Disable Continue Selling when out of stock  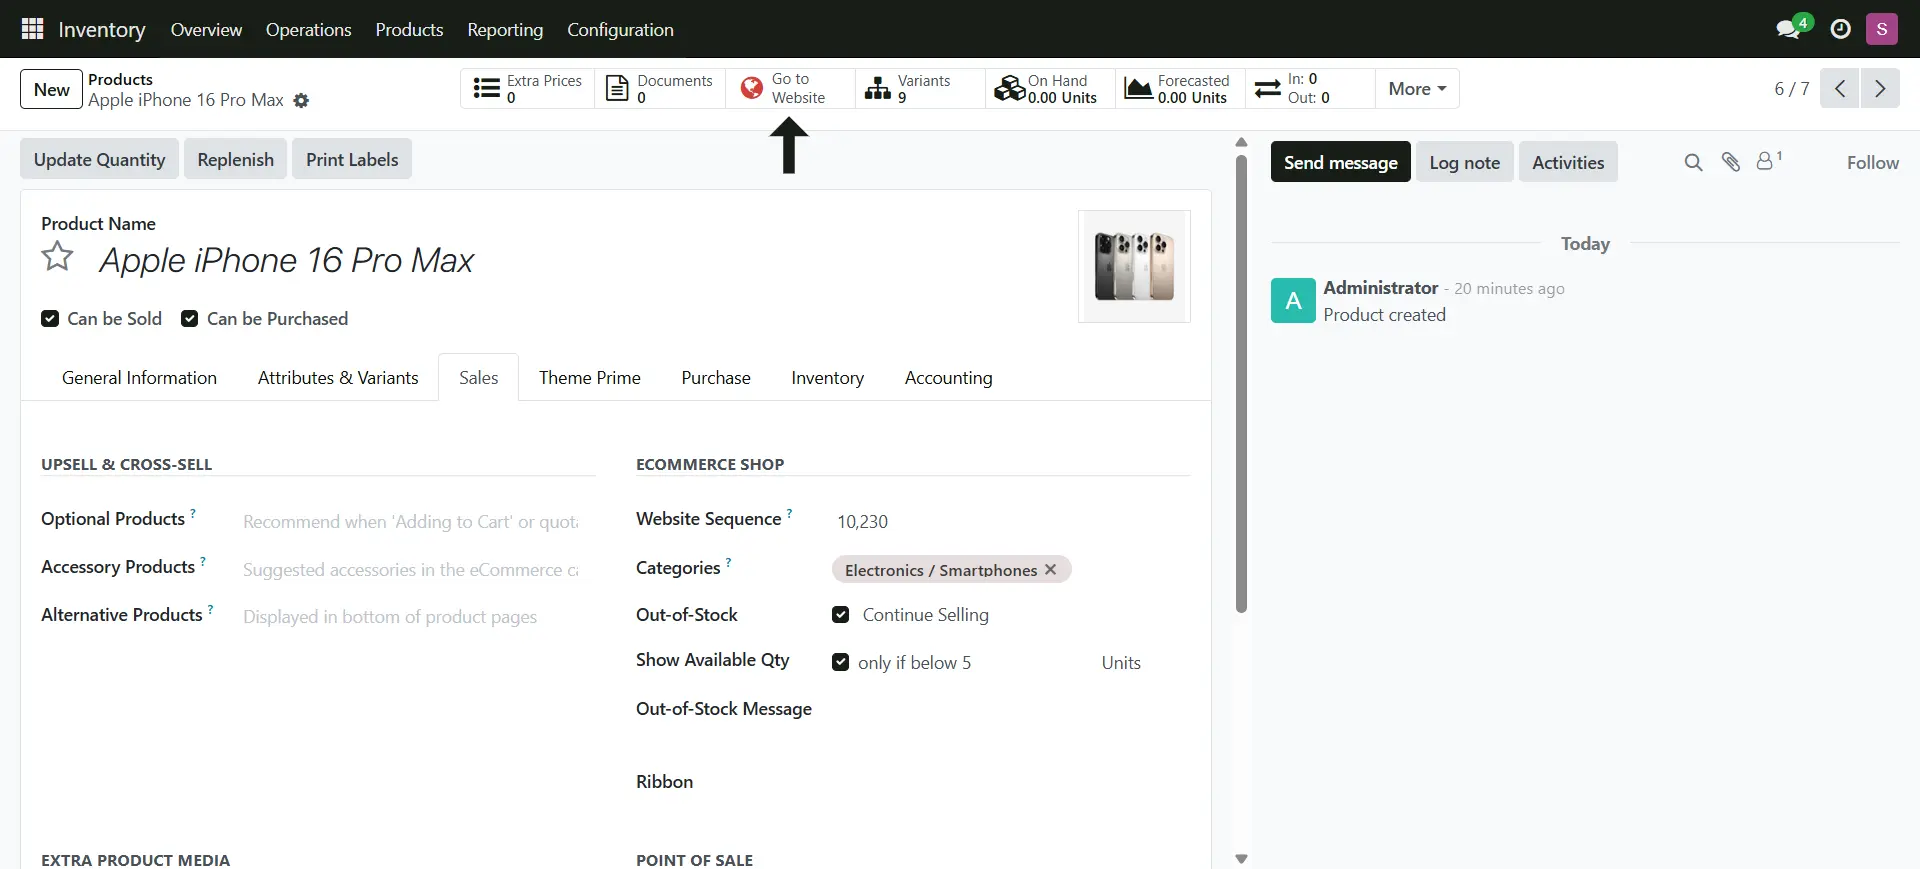[x=840, y=615]
